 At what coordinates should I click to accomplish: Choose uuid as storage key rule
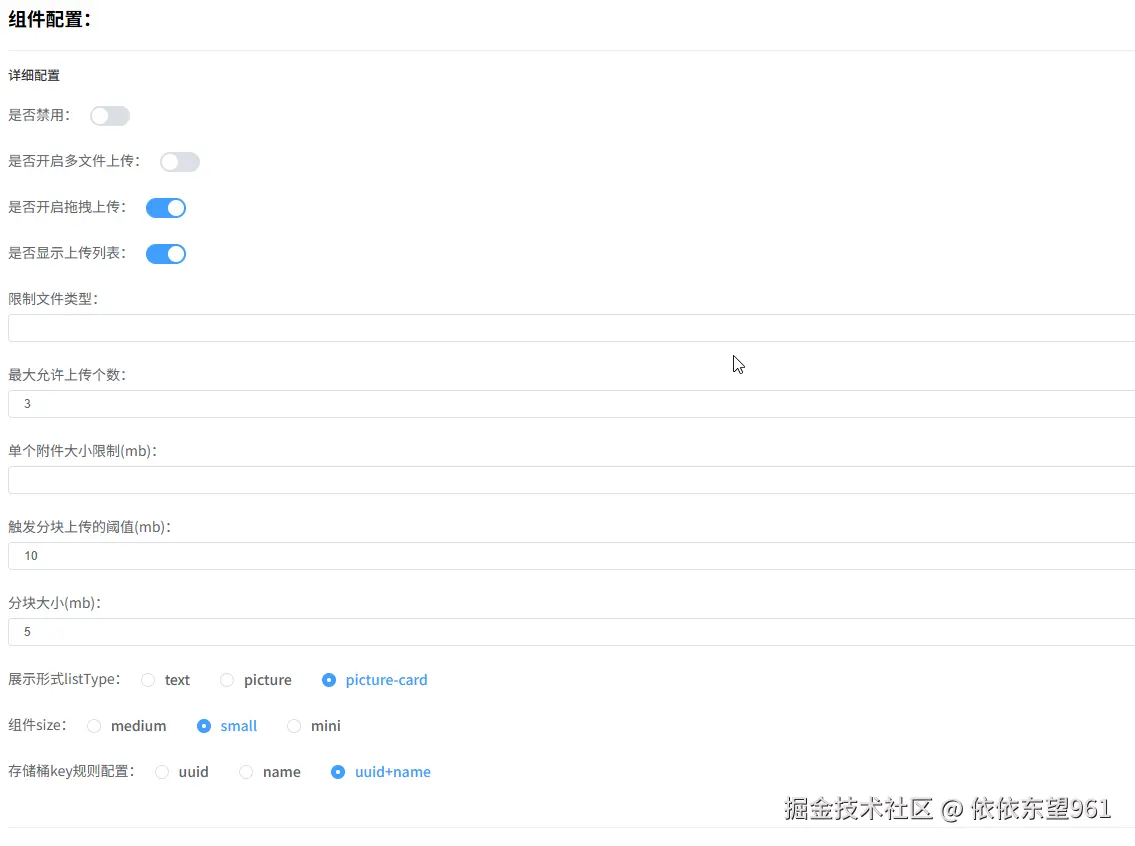click(x=162, y=771)
